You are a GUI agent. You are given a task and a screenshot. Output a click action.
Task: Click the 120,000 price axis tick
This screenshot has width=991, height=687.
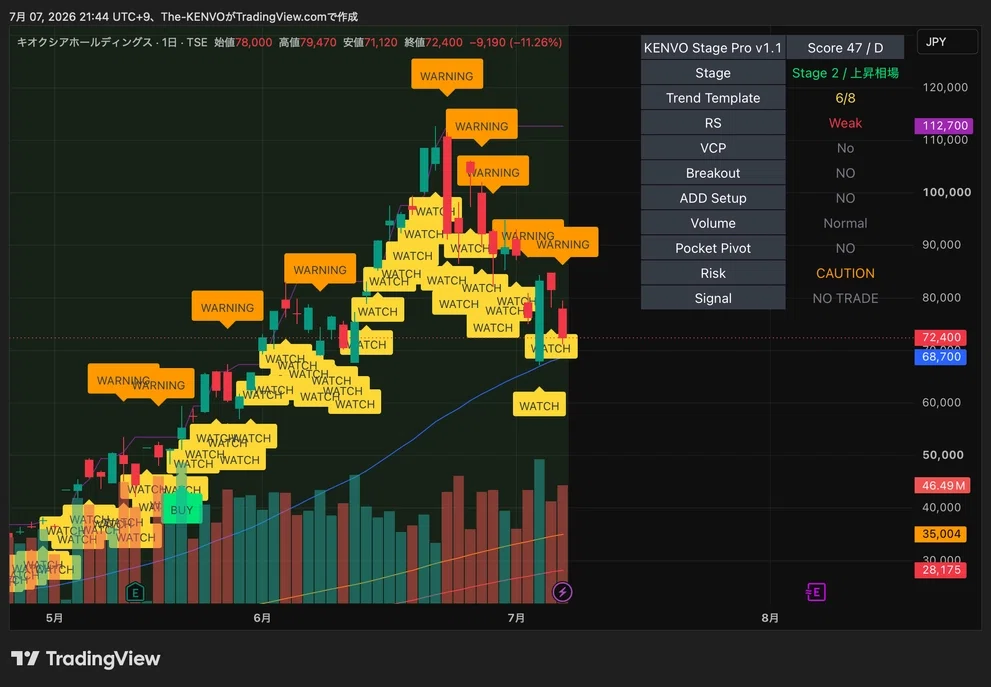(944, 87)
